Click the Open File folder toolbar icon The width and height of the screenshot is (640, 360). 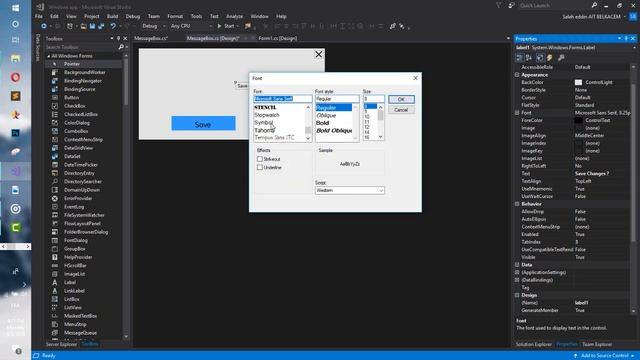(83, 26)
